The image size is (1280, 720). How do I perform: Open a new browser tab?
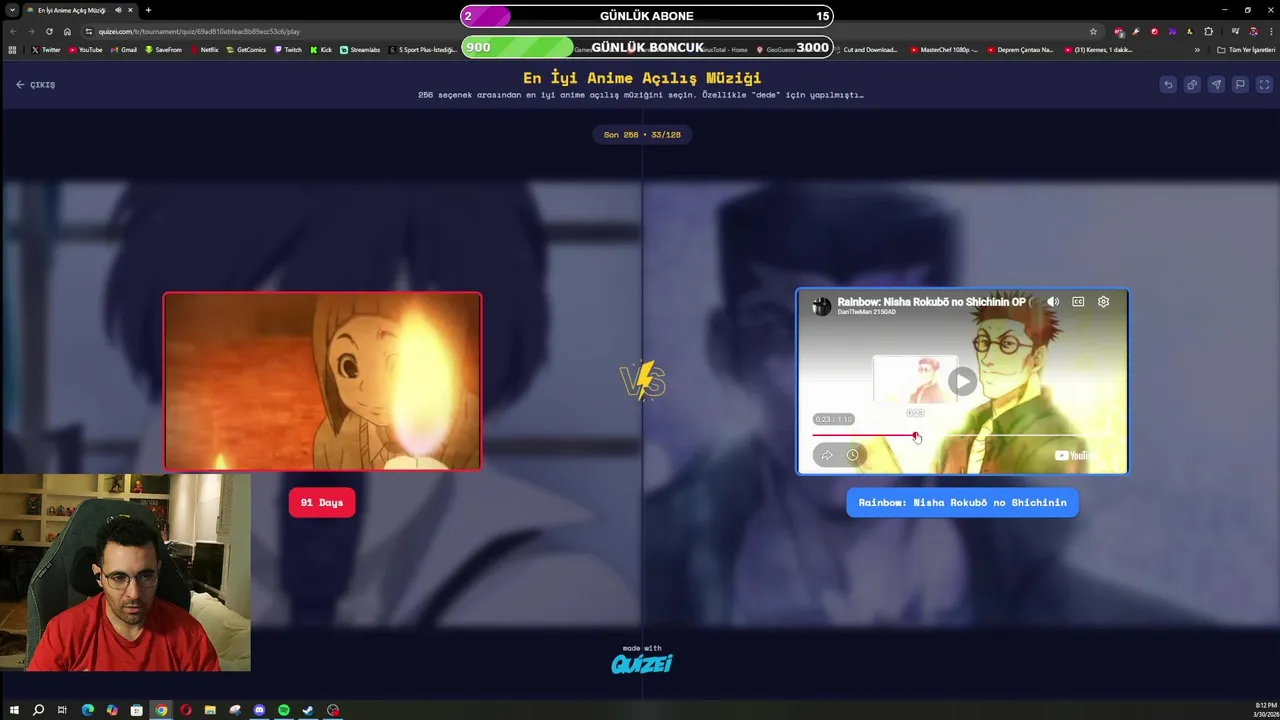tap(148, 10)
